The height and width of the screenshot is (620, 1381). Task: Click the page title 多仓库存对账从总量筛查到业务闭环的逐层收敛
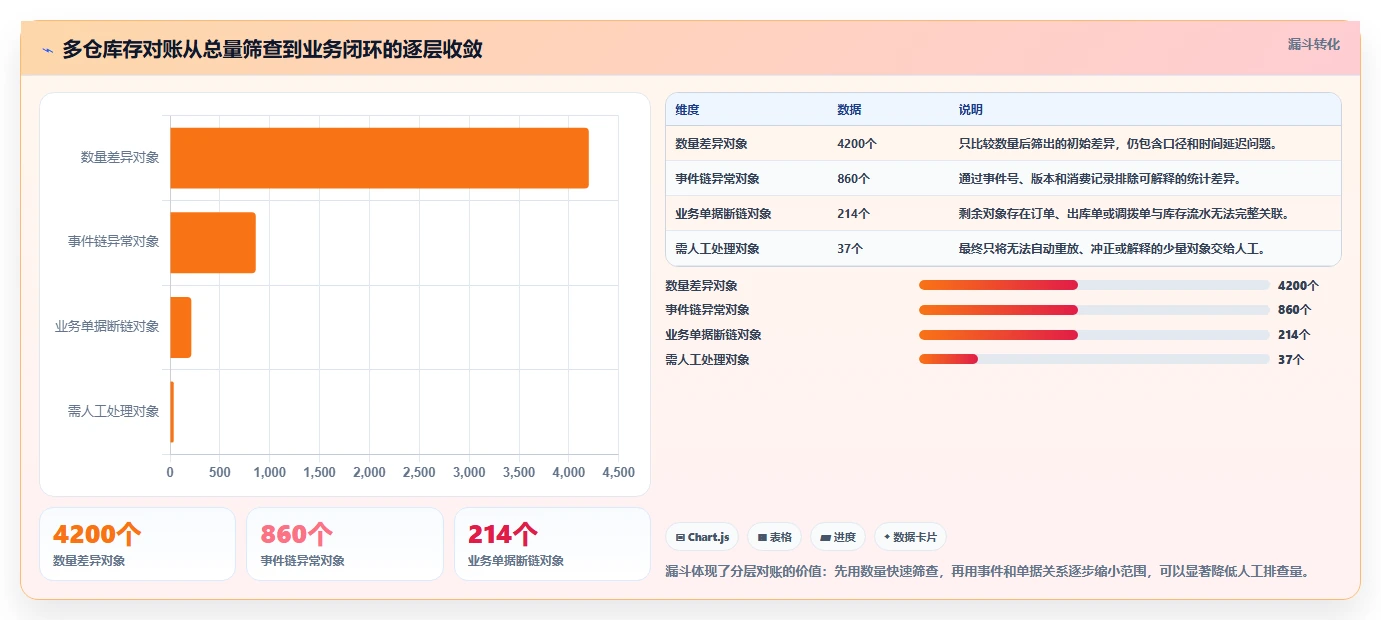pyautogui.click(x=272, y=49)
